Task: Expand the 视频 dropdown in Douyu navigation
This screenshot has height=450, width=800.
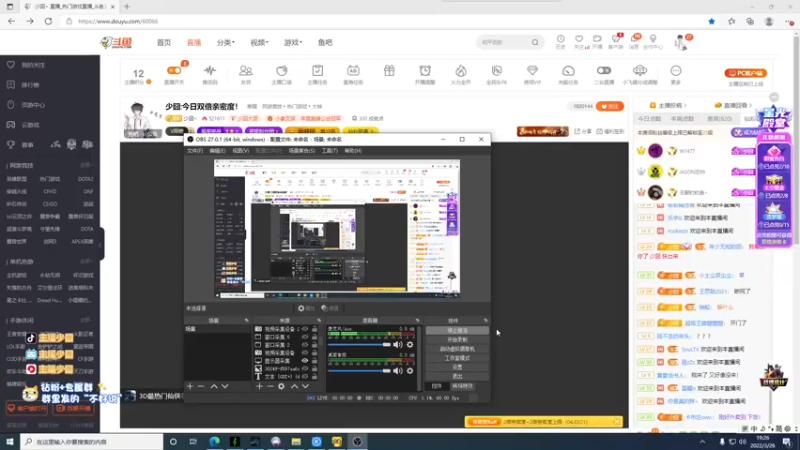Action: coord(259,42)
